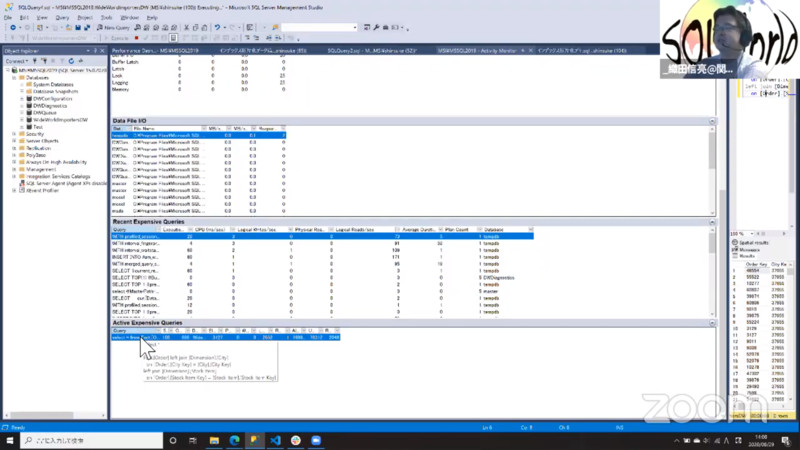Collapse the Recent Expensive Queries section
Viewport: 800px width, 450px height.
[x=712, y=222]
